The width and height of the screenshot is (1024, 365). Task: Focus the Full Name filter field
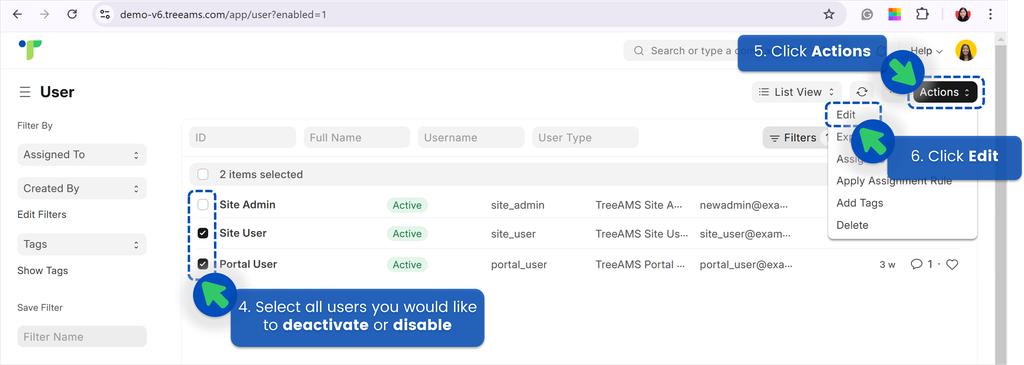coord(357,138)
